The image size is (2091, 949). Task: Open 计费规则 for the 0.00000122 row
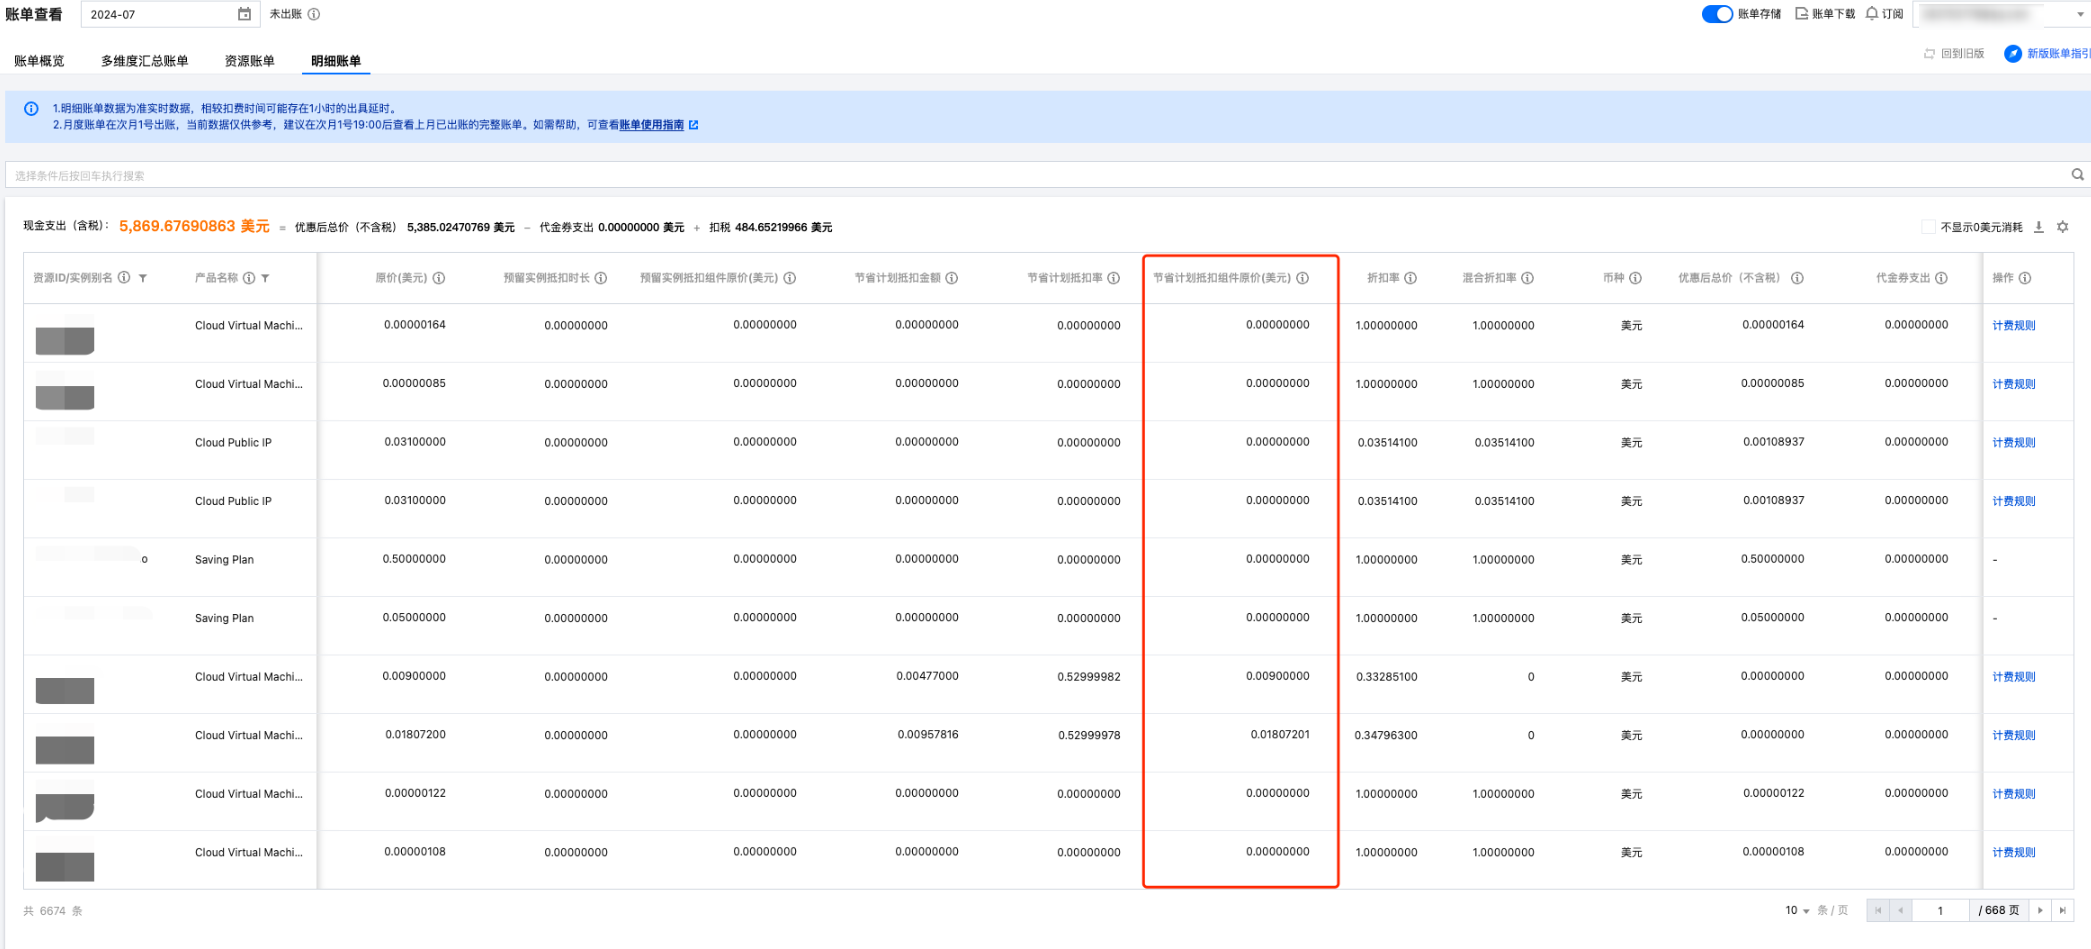pos(2014,794)
